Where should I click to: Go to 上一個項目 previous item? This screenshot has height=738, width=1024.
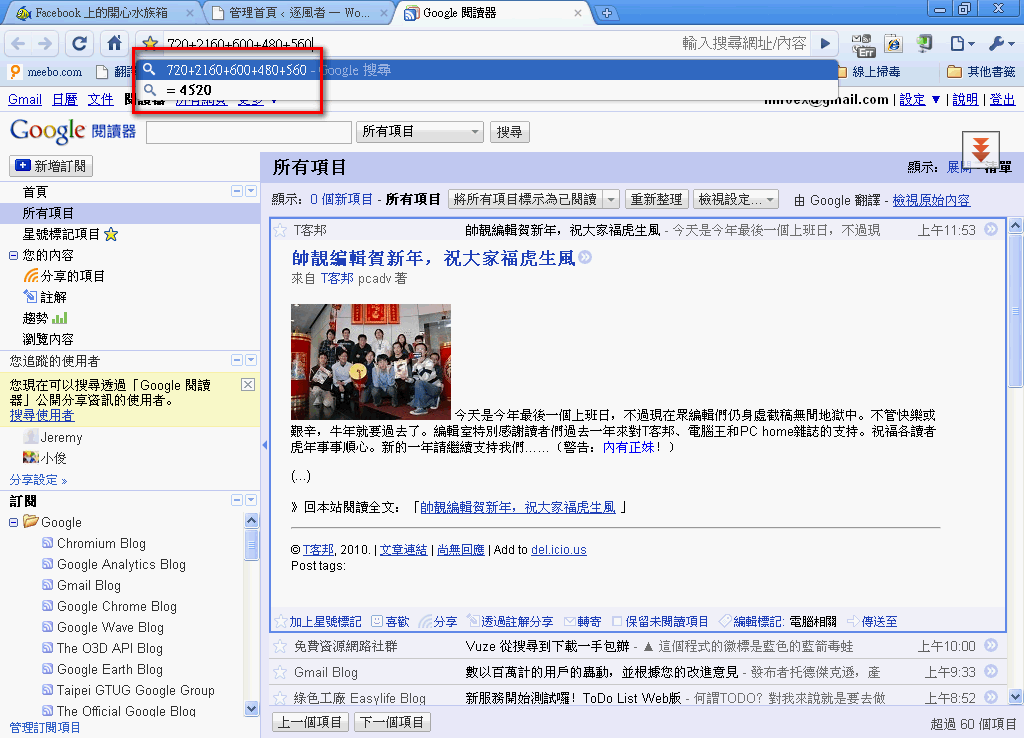[310, 722]
